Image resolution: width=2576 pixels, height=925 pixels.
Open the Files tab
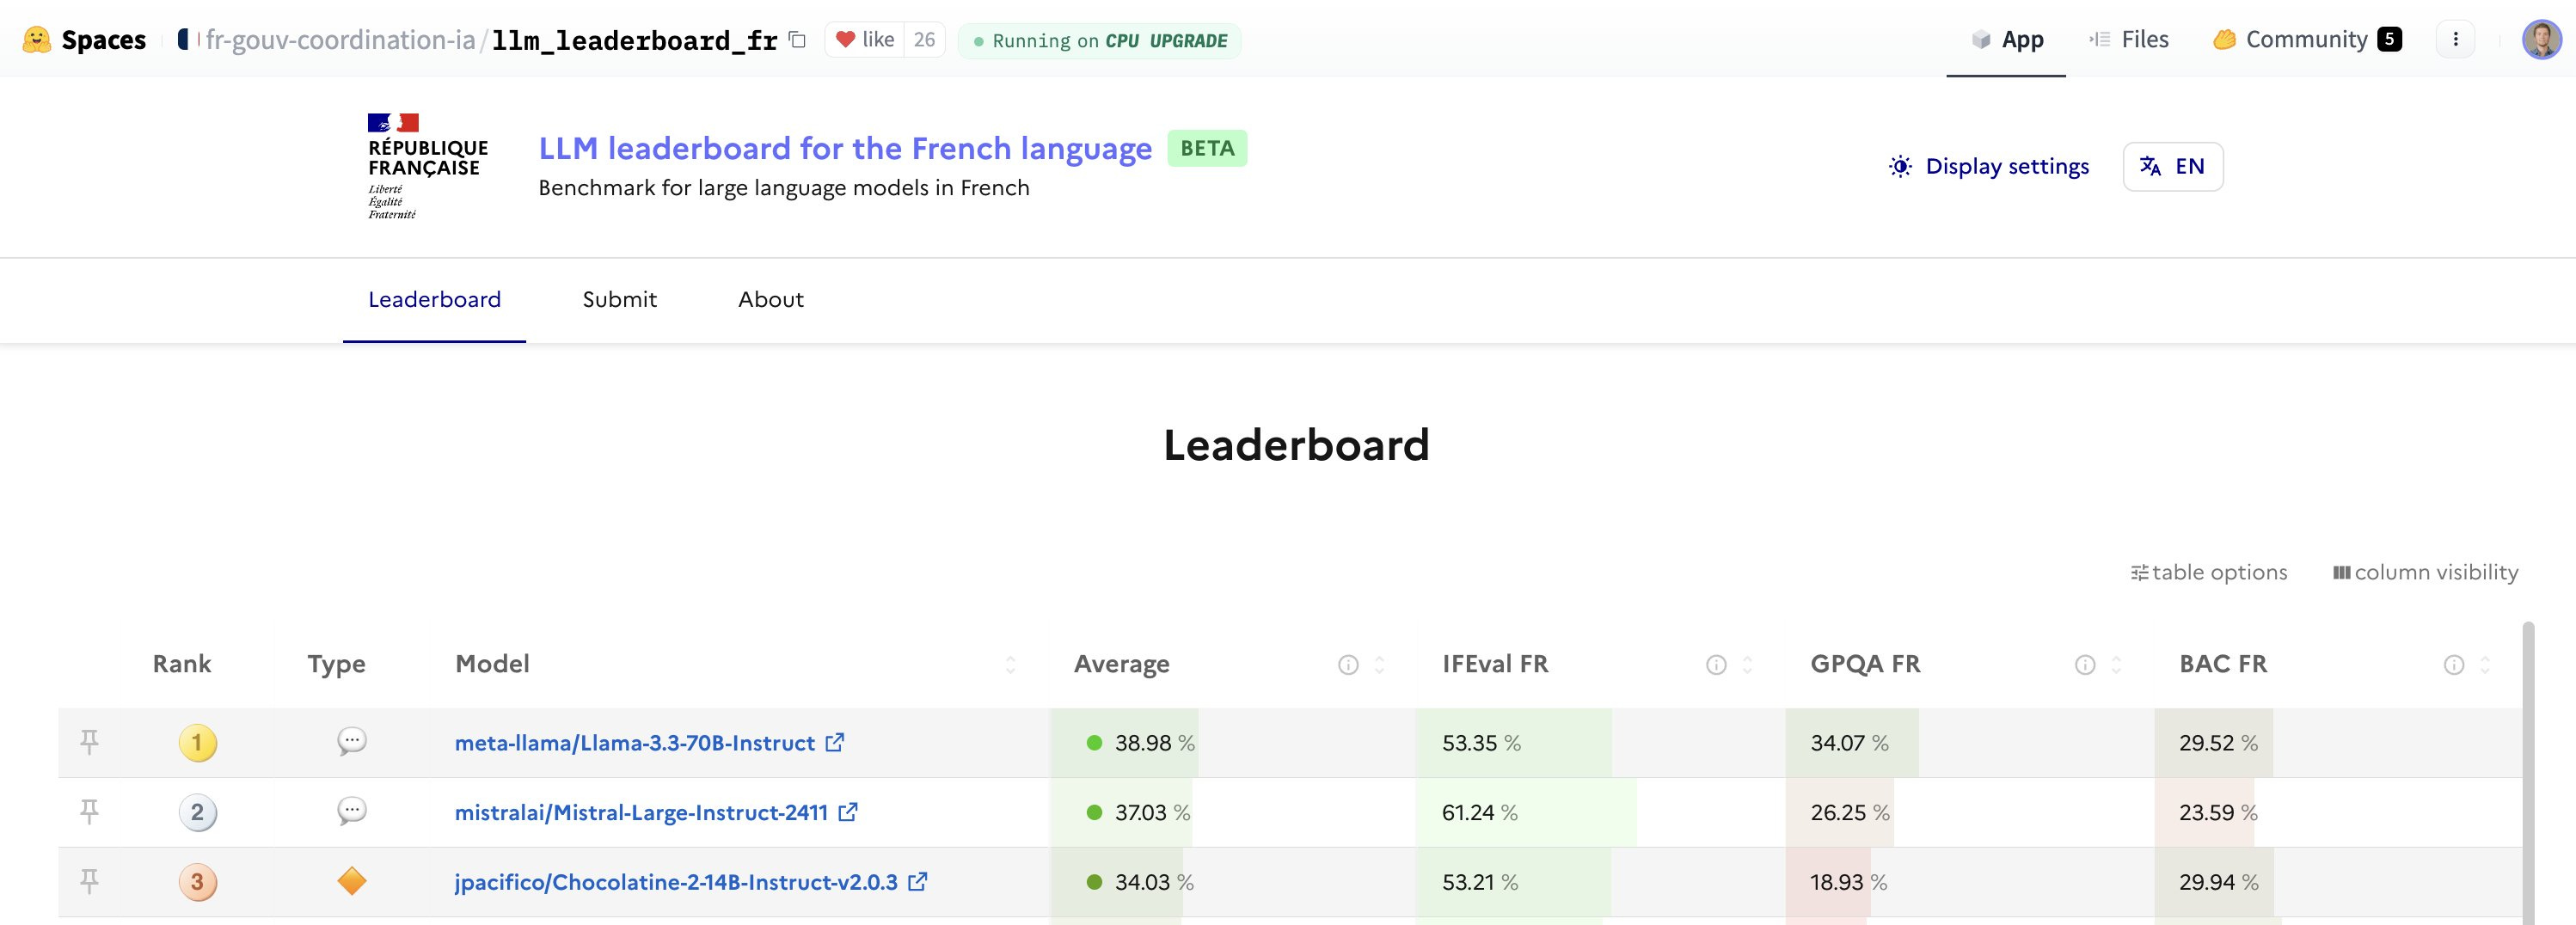point(2128,40)
